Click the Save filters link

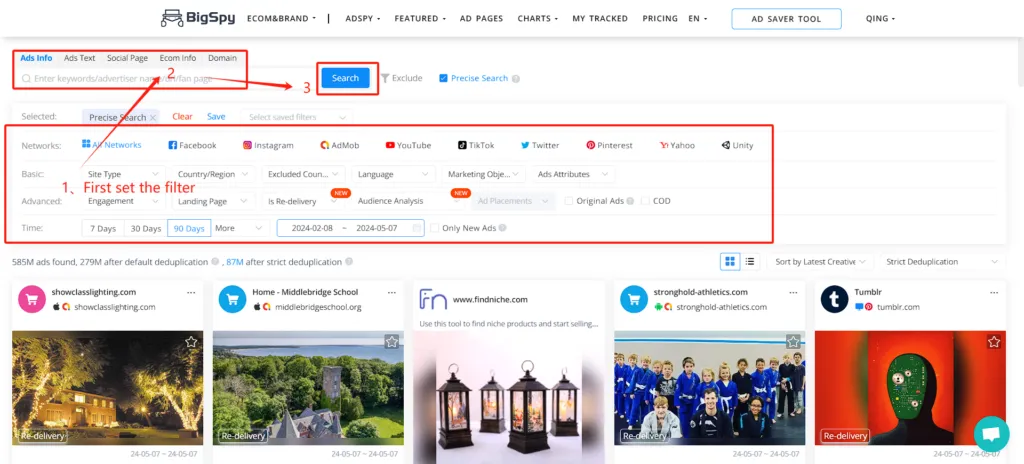[216, 116]
